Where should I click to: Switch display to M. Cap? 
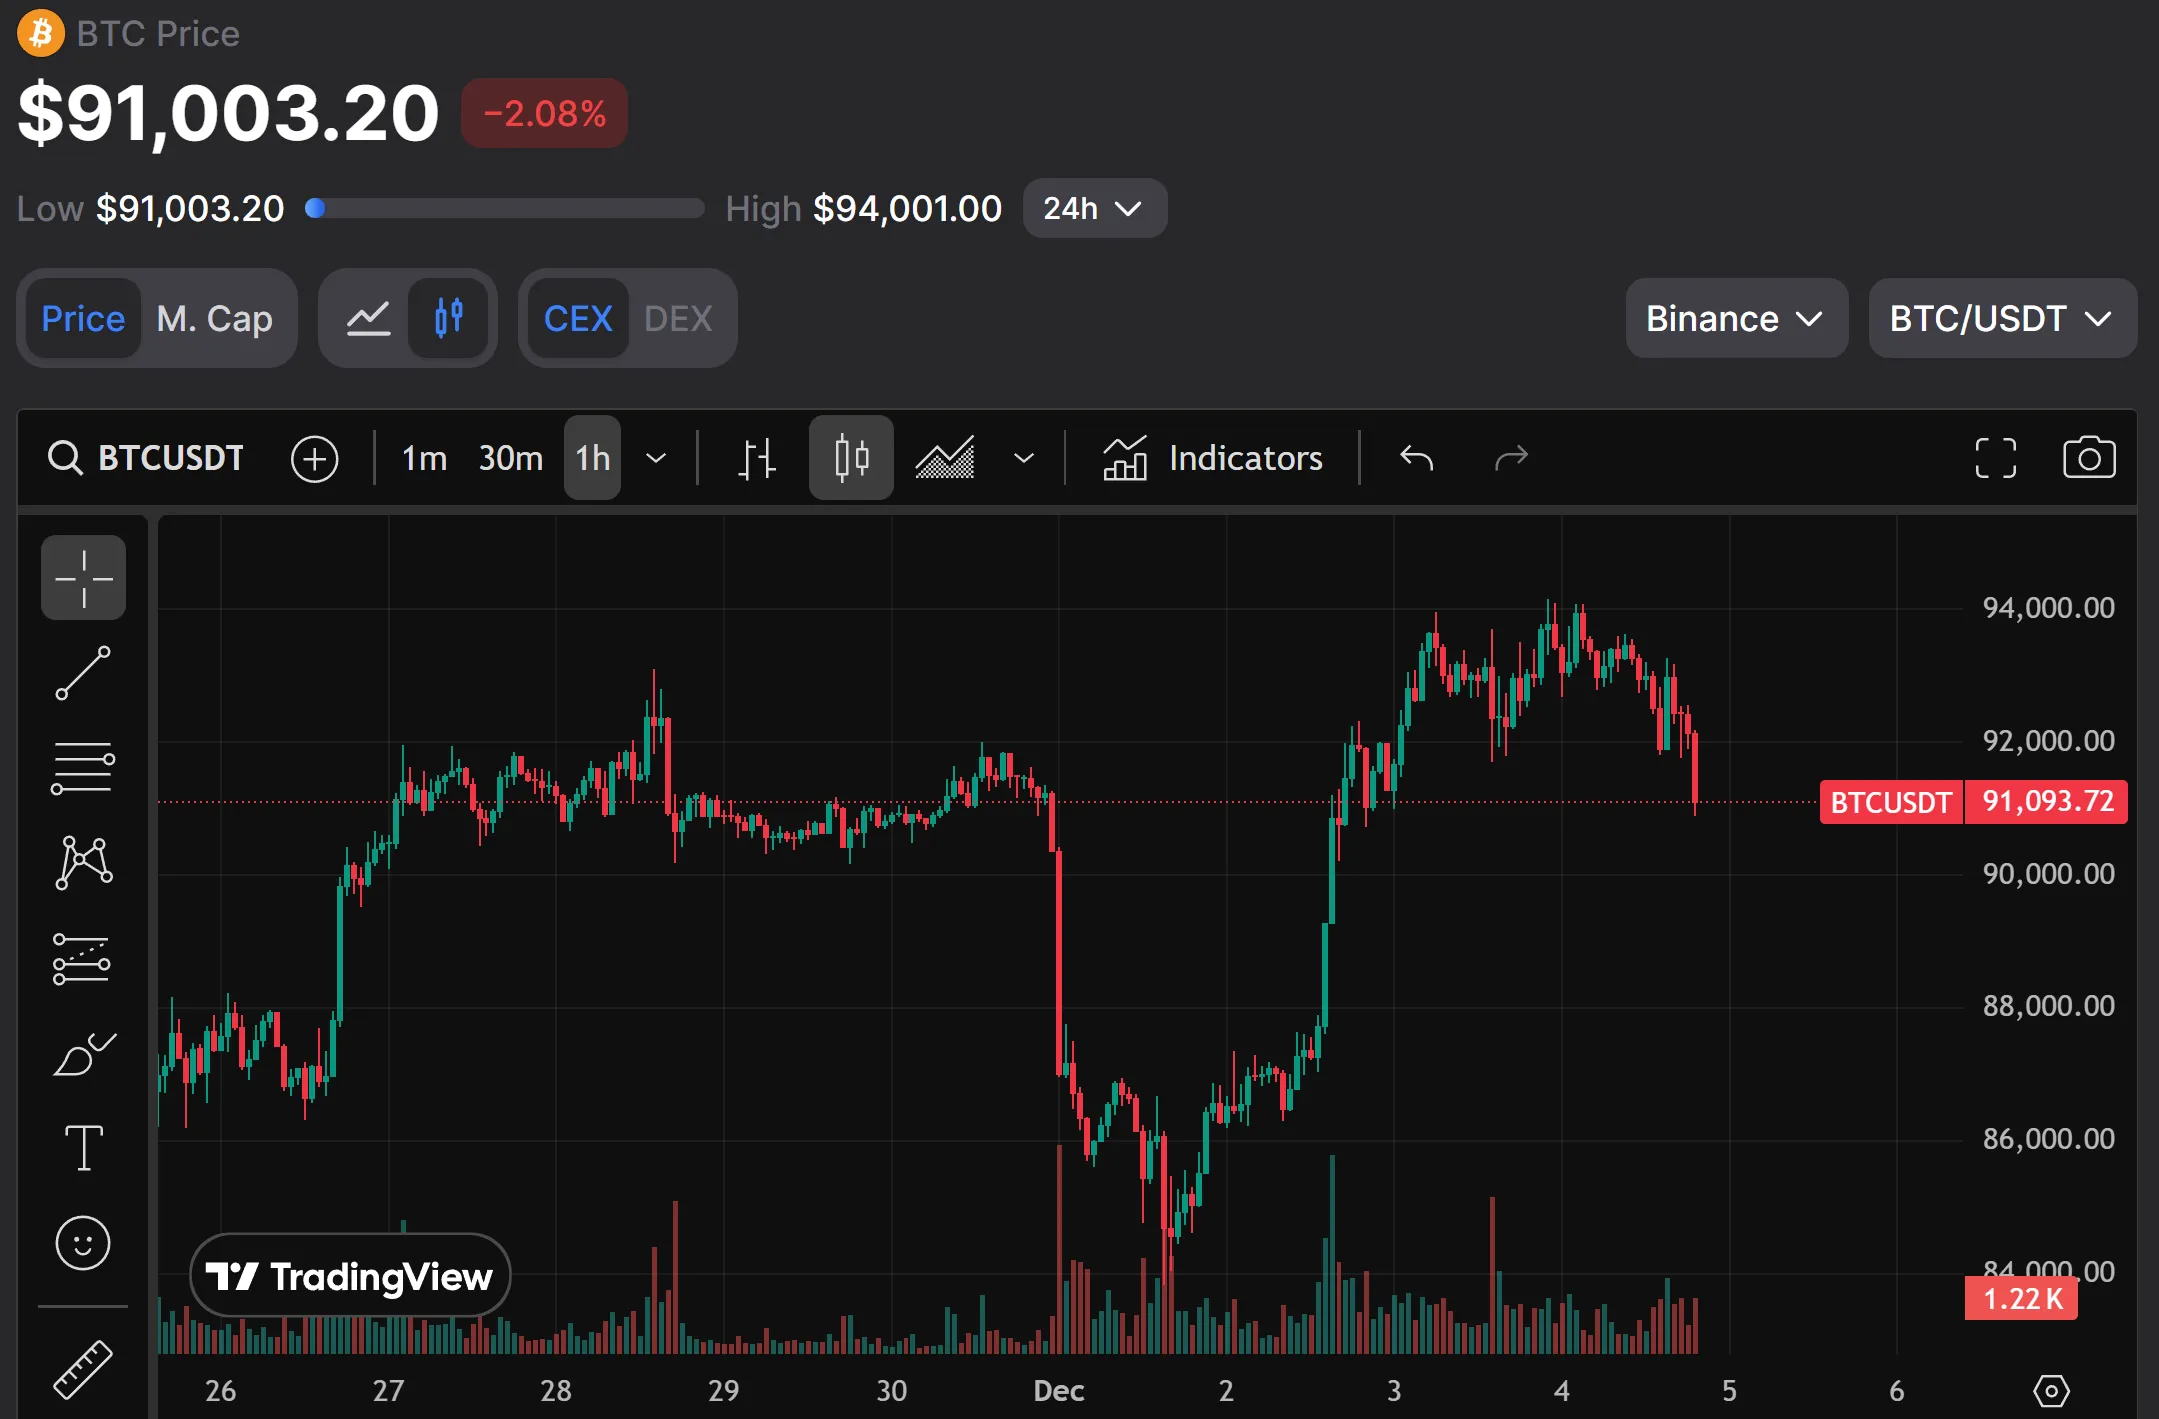point(214,319)
